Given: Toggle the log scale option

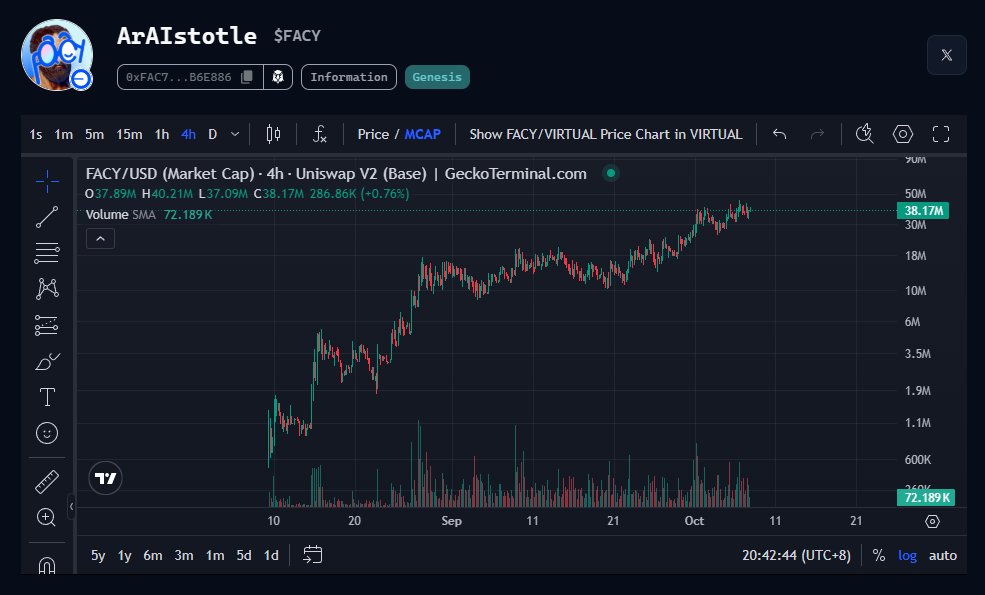Looking at the screenshot, I should point(907,555).
